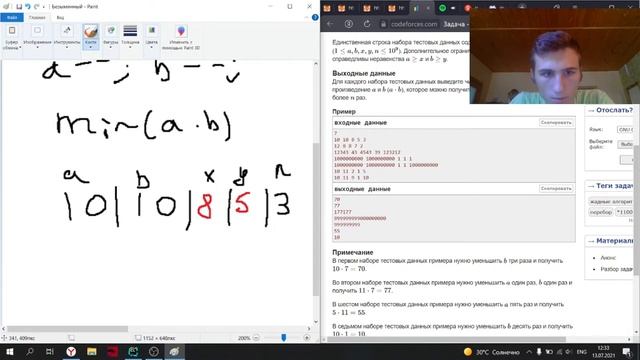This screenshot has height=360, width=640.
Task: Expand the Цвета colors dropdown arrow
Action: pyautogui.click(x=151, y=47)
